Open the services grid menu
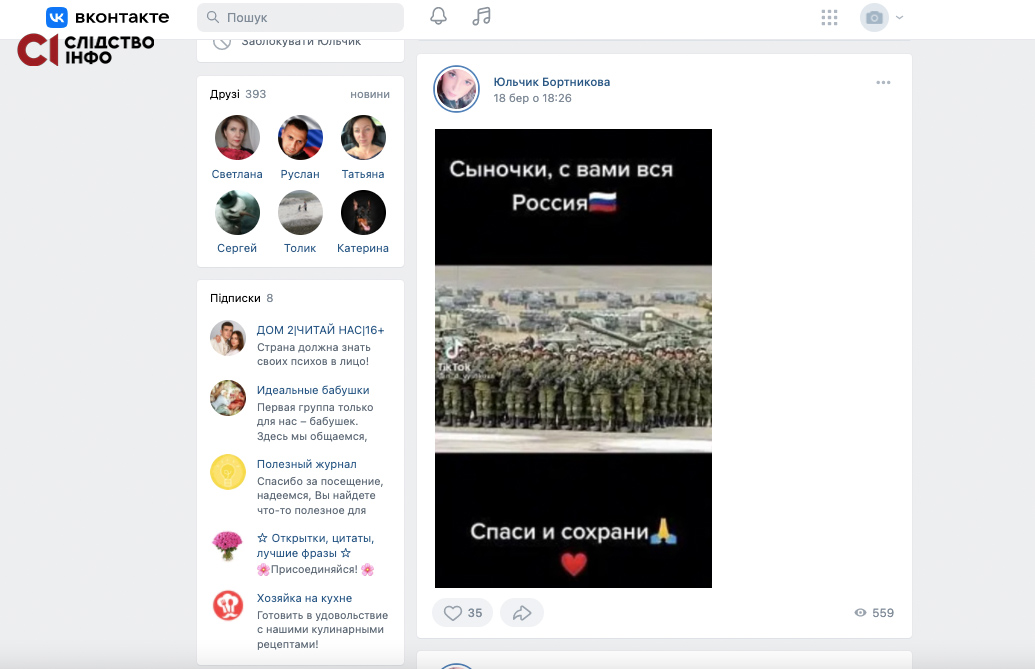Screen dimensions: 1035x669 click(x=829, y=17)
